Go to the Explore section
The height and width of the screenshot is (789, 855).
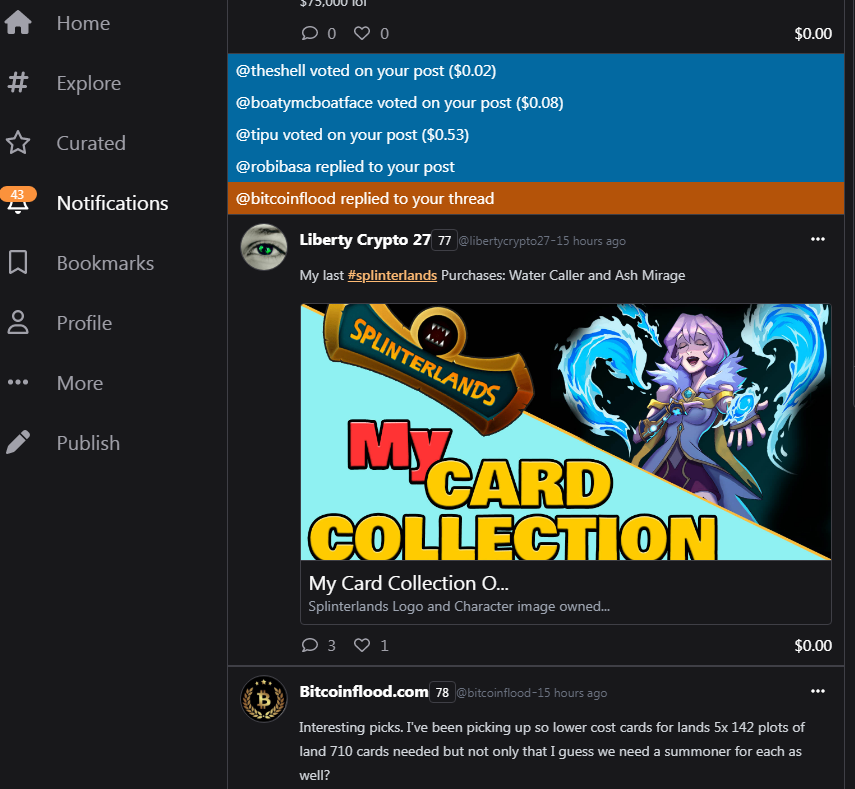[89, 83]
